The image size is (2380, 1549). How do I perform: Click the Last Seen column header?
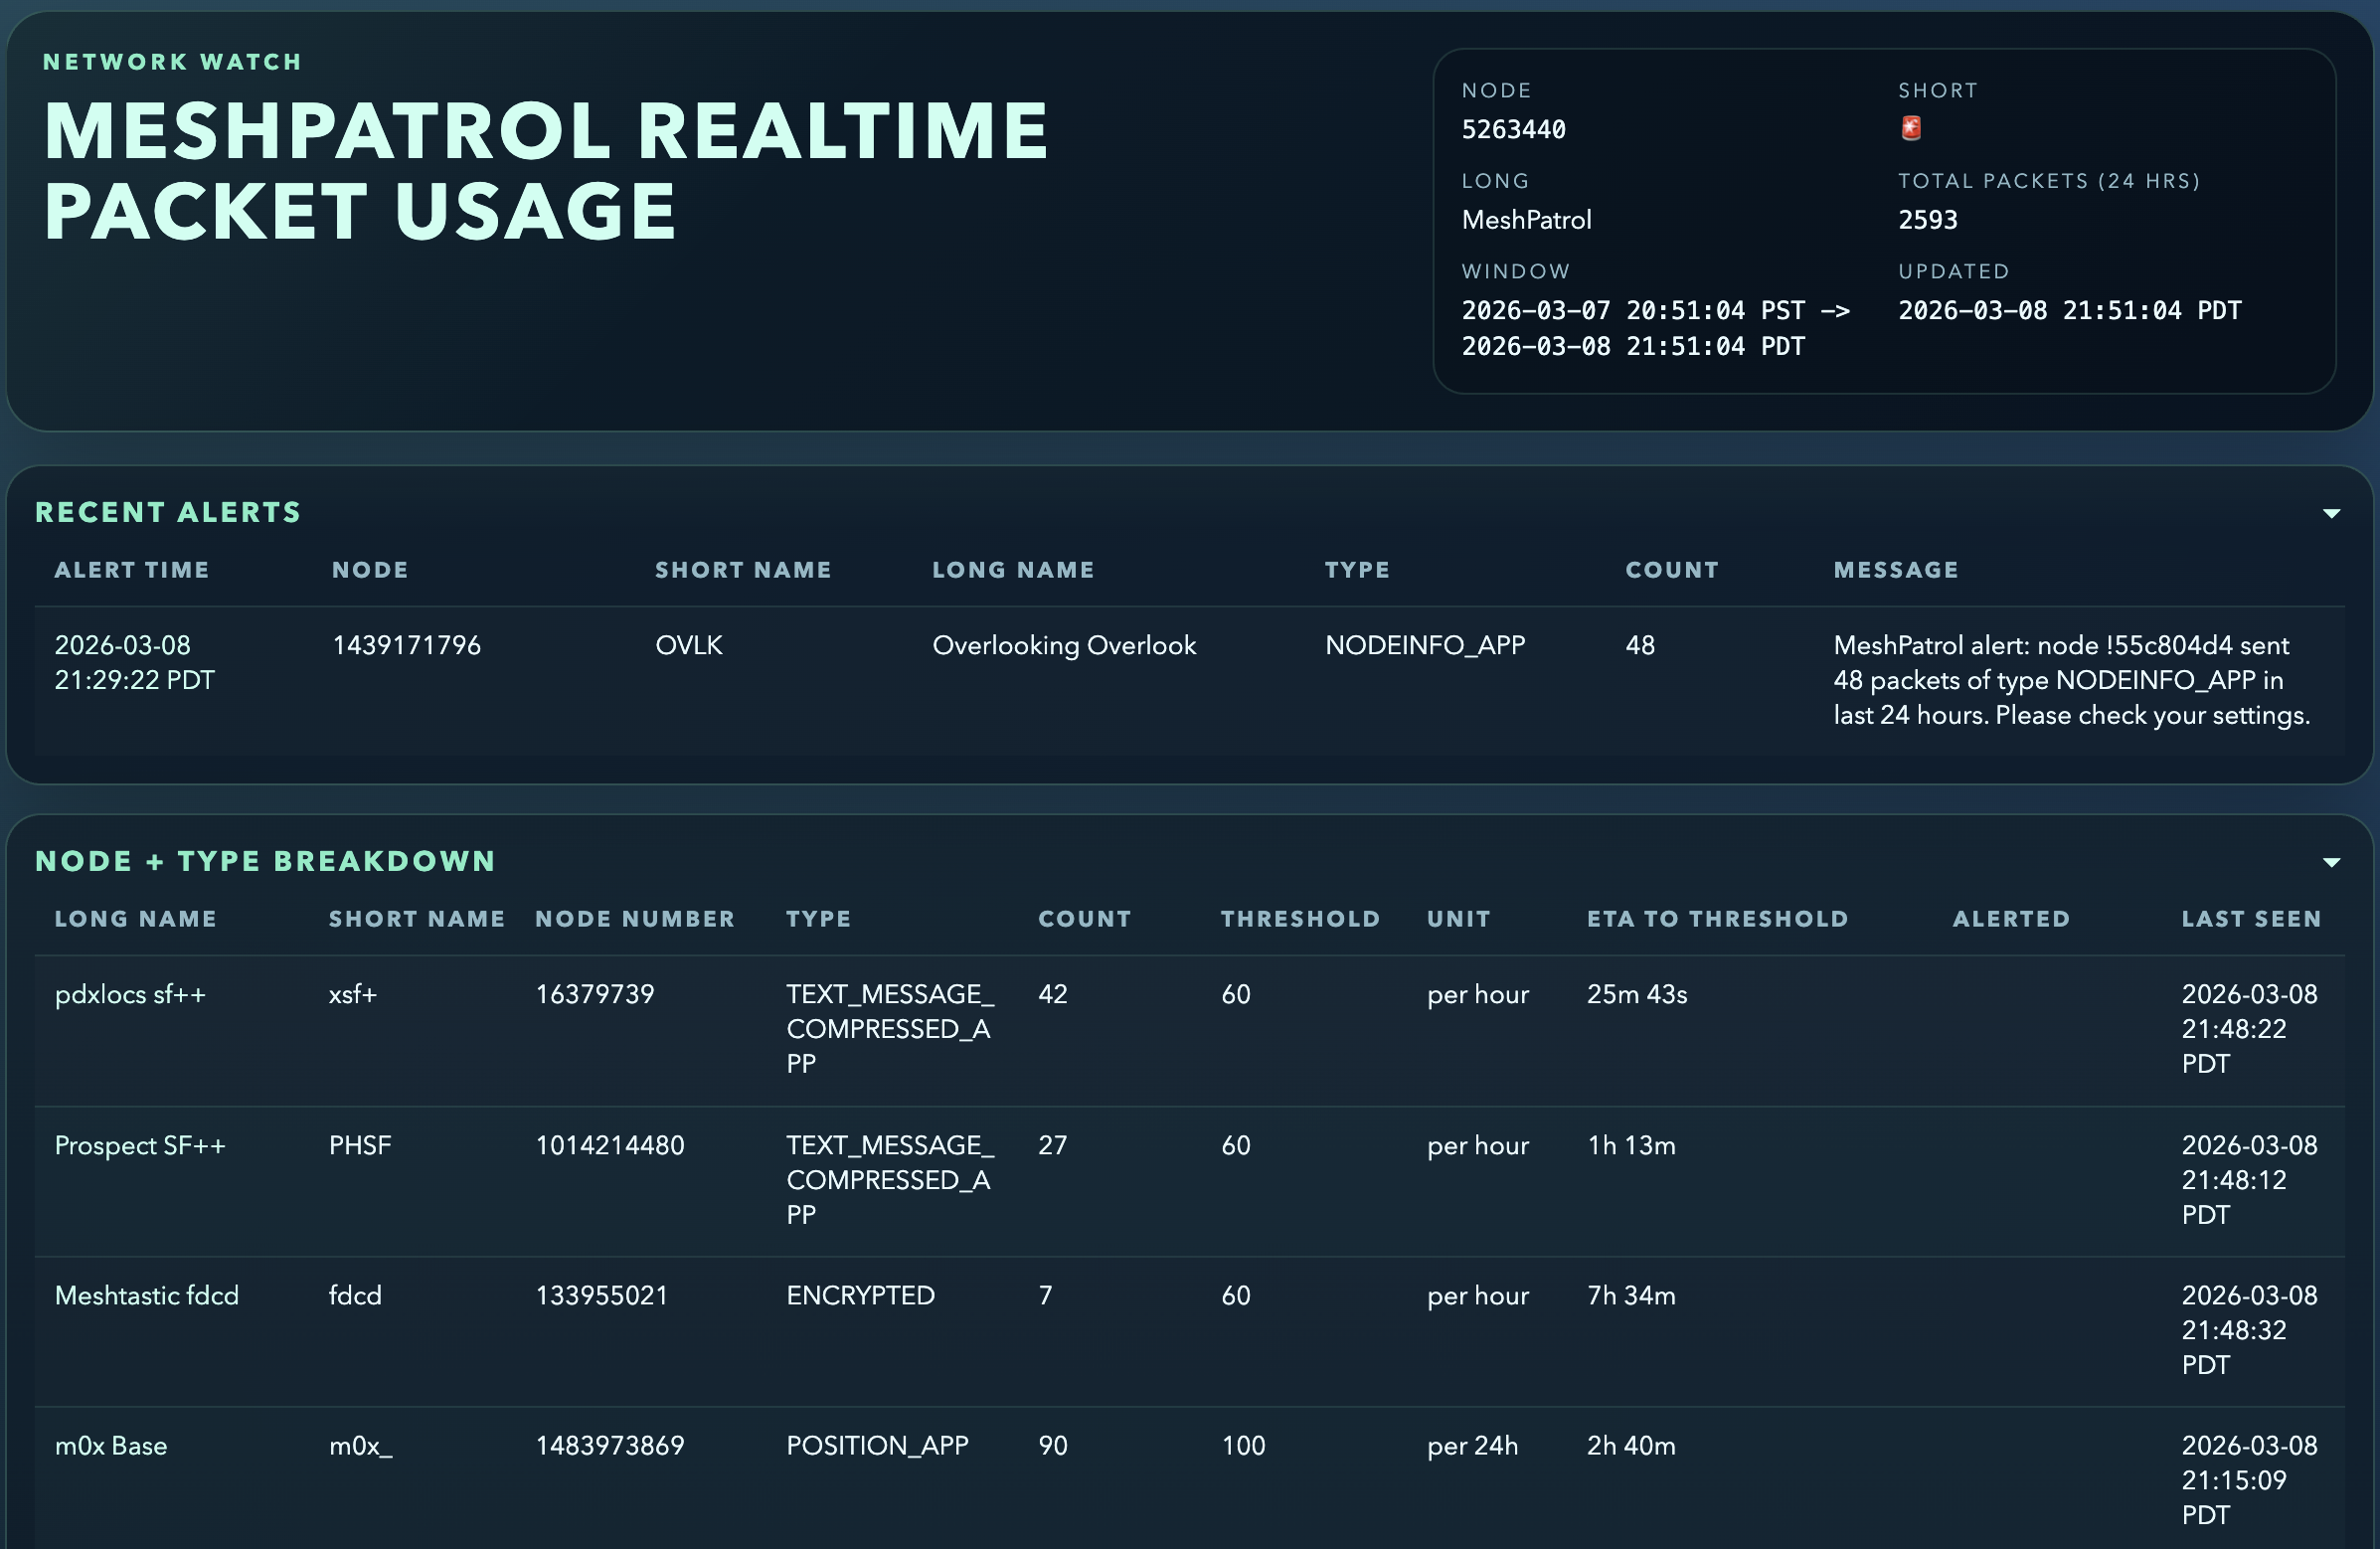pyautogui.click(x=2252, y=919)
